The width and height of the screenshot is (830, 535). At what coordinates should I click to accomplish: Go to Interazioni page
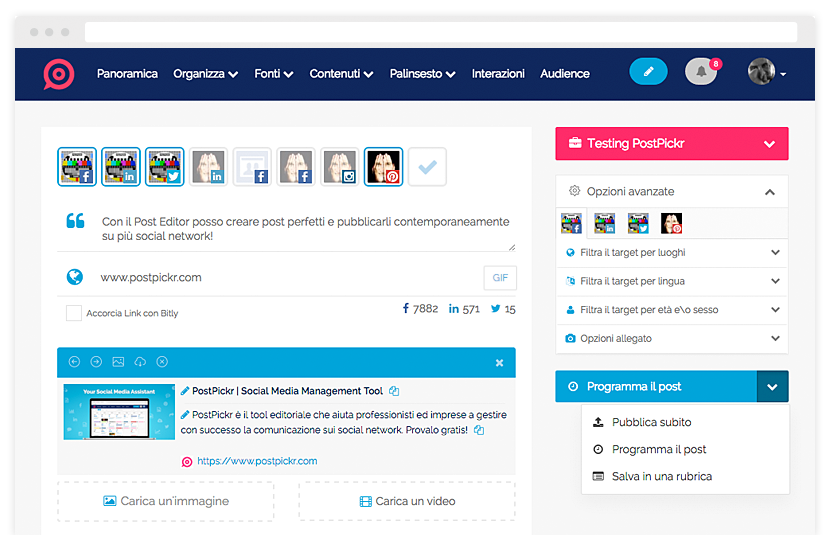498,74
